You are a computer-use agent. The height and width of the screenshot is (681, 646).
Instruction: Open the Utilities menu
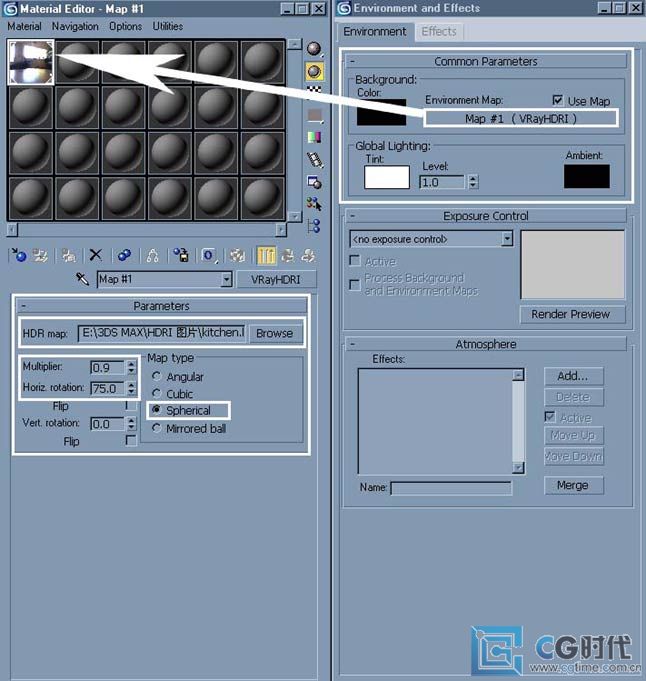click(x=168, y=26)
